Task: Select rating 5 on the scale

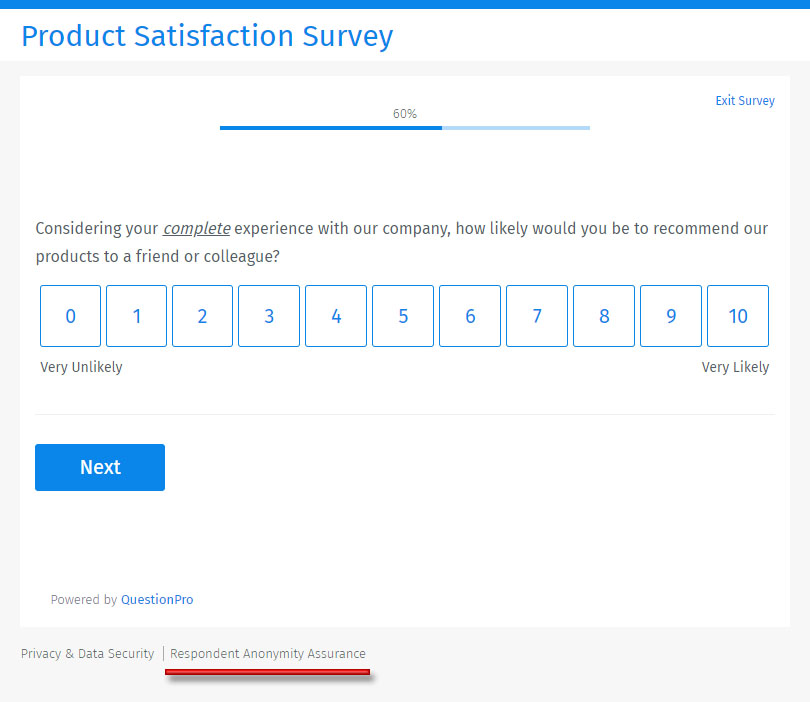Action: [403, 315]
